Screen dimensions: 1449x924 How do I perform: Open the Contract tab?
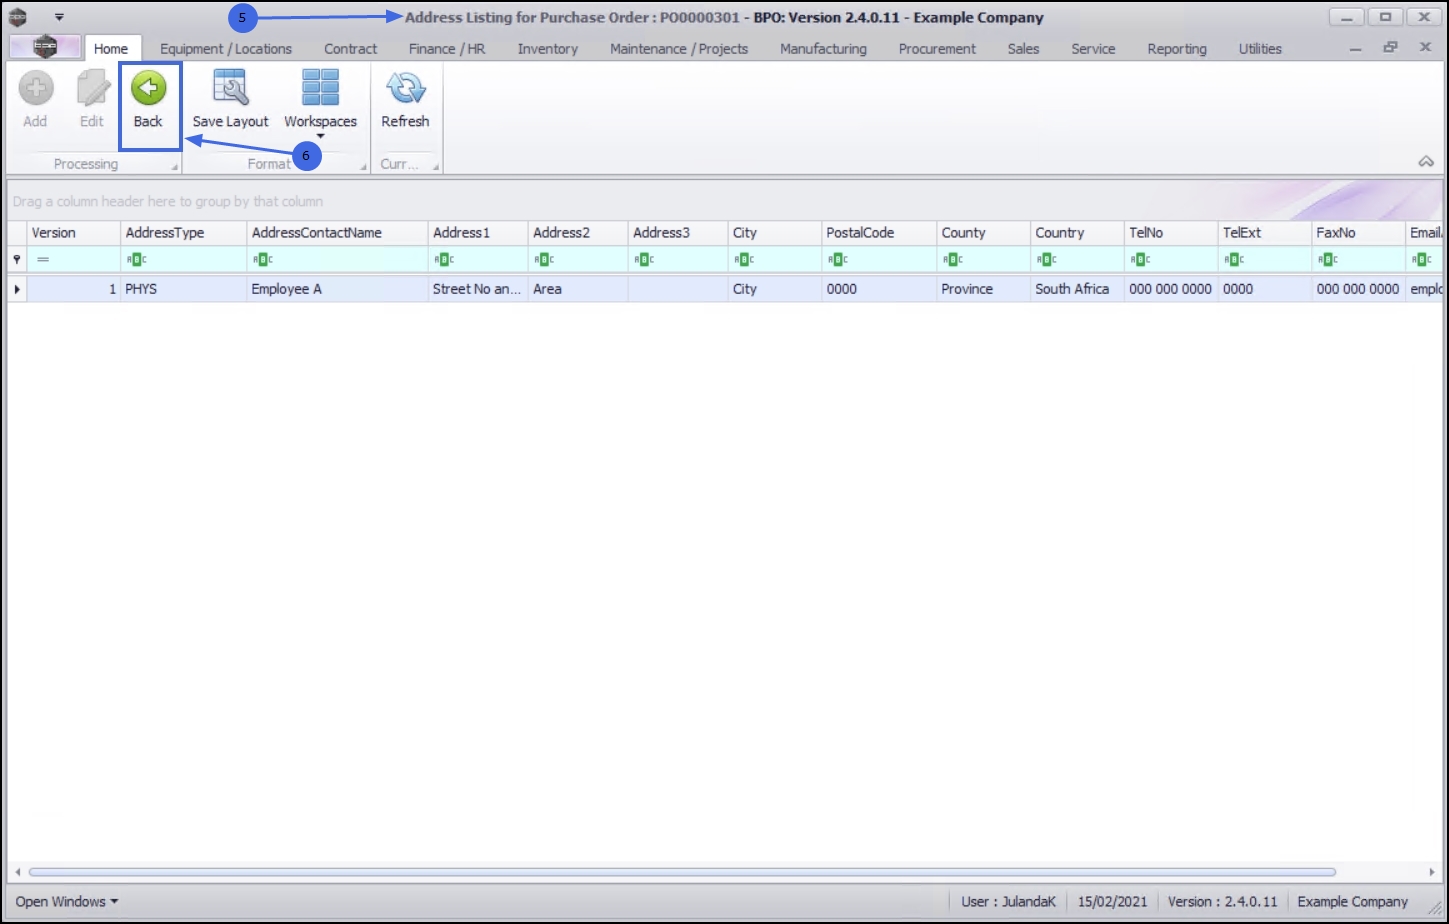pyautogui.click(x=351, y=48)
